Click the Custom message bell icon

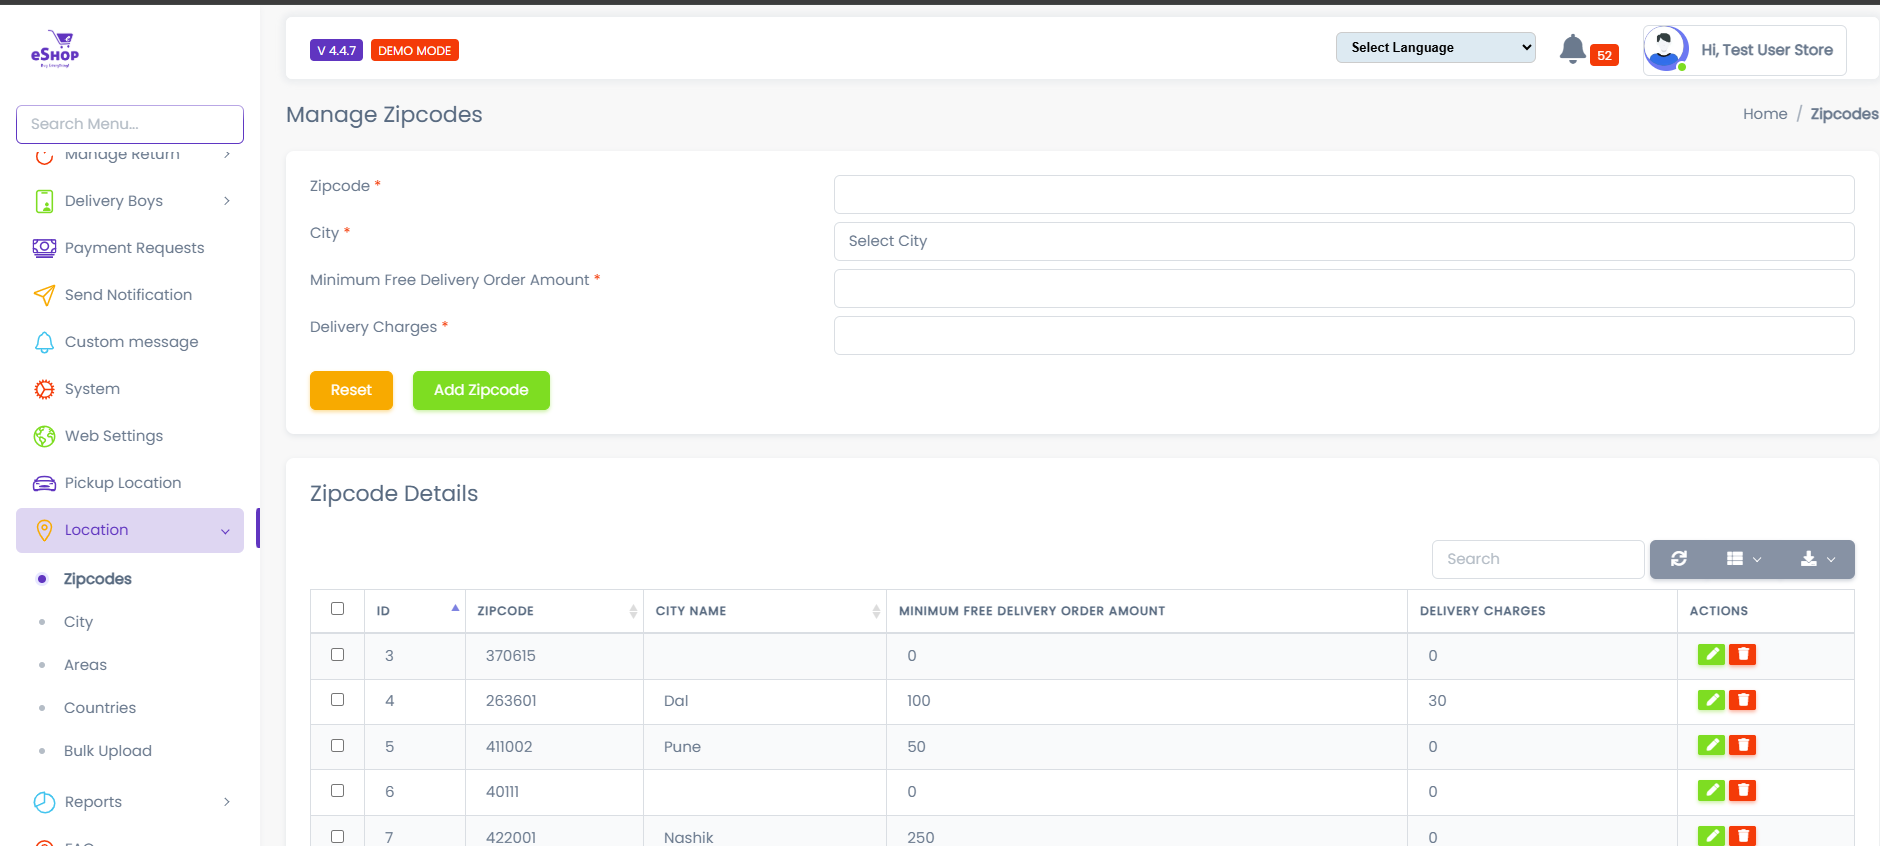tap(44, 342)
